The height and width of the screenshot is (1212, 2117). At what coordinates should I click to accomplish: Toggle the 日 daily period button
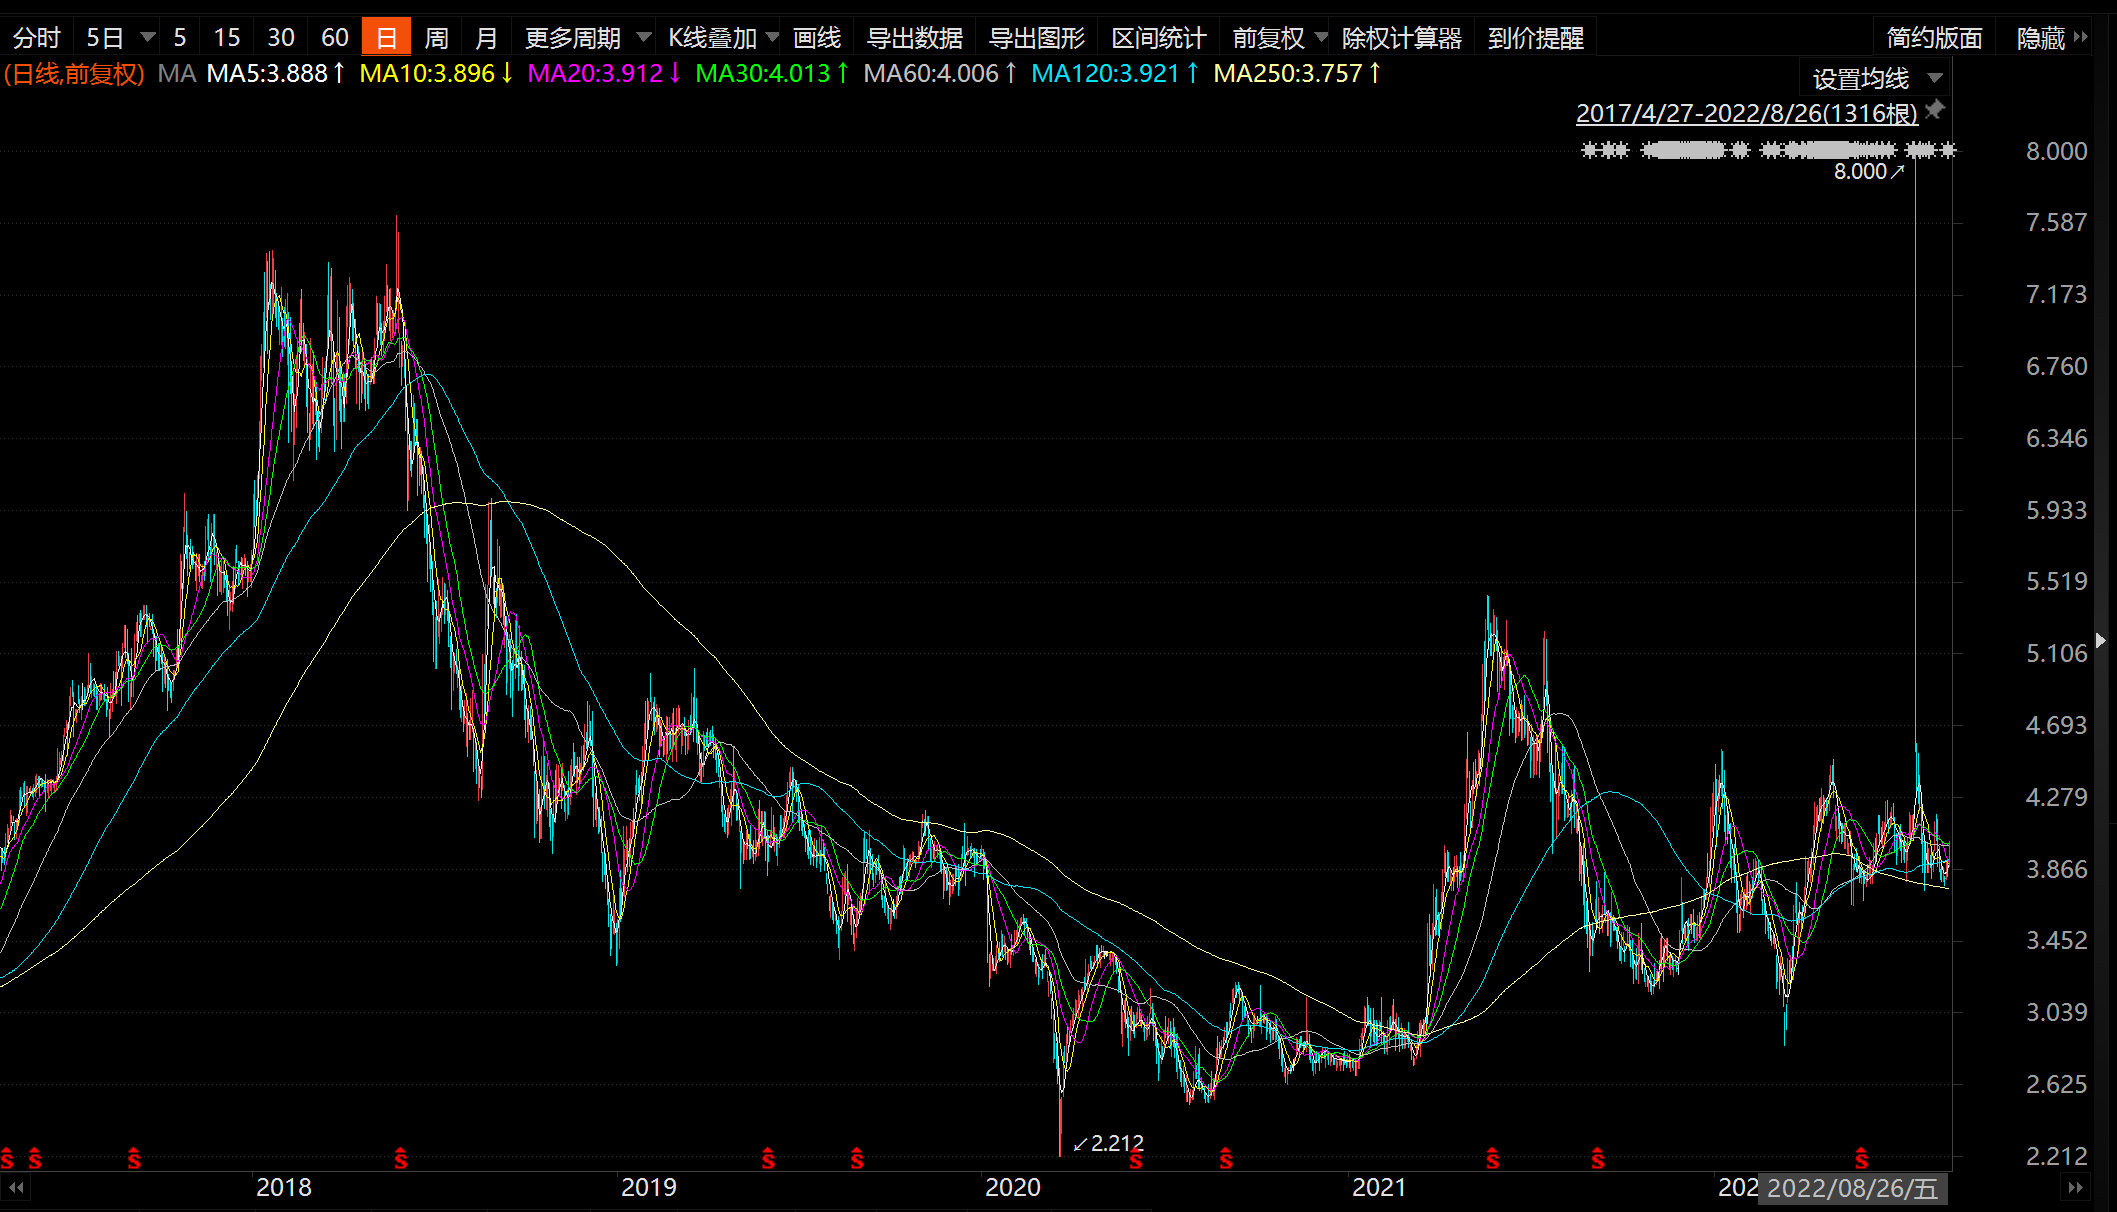tap(386, 38)
